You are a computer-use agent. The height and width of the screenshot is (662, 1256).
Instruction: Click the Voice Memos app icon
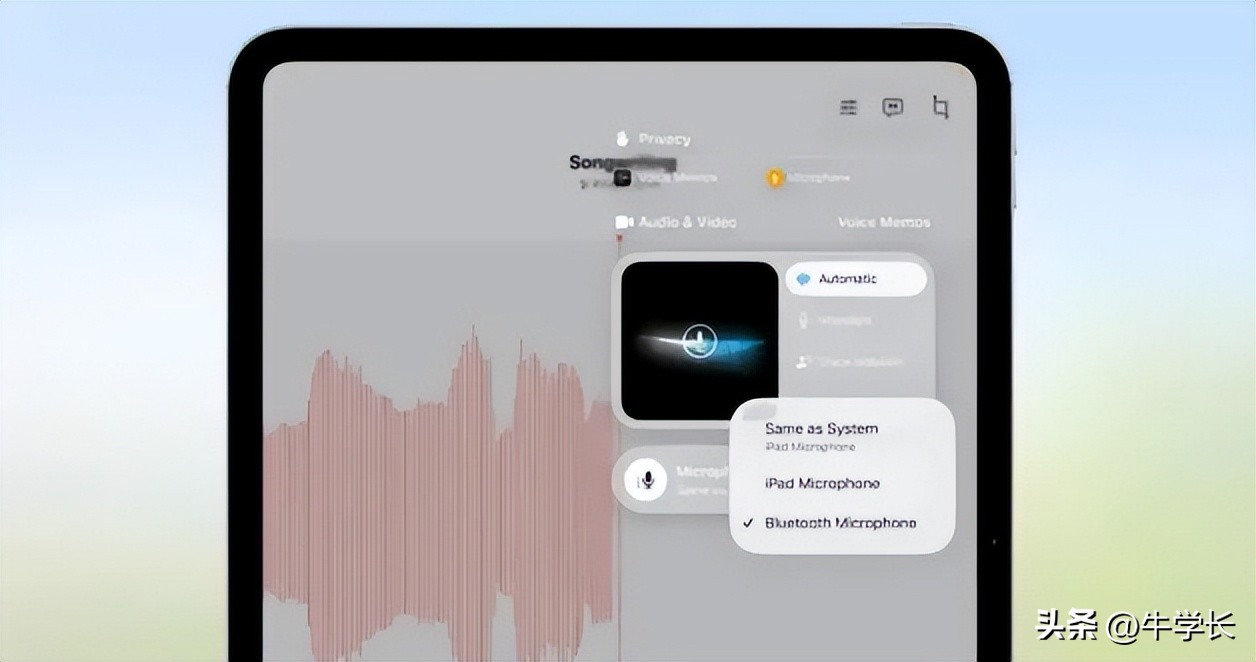pyautogui.click(x=622, y=177)
